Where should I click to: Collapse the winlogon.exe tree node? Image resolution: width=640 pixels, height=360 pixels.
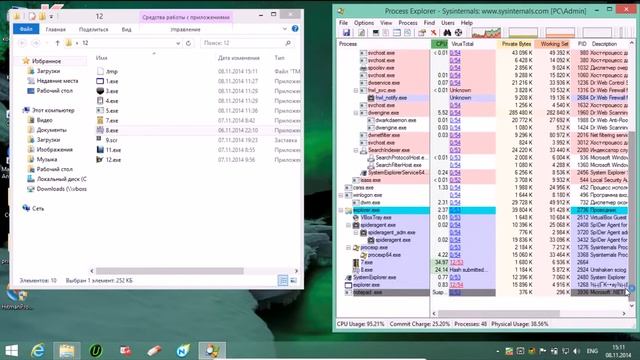coord(341,195)
